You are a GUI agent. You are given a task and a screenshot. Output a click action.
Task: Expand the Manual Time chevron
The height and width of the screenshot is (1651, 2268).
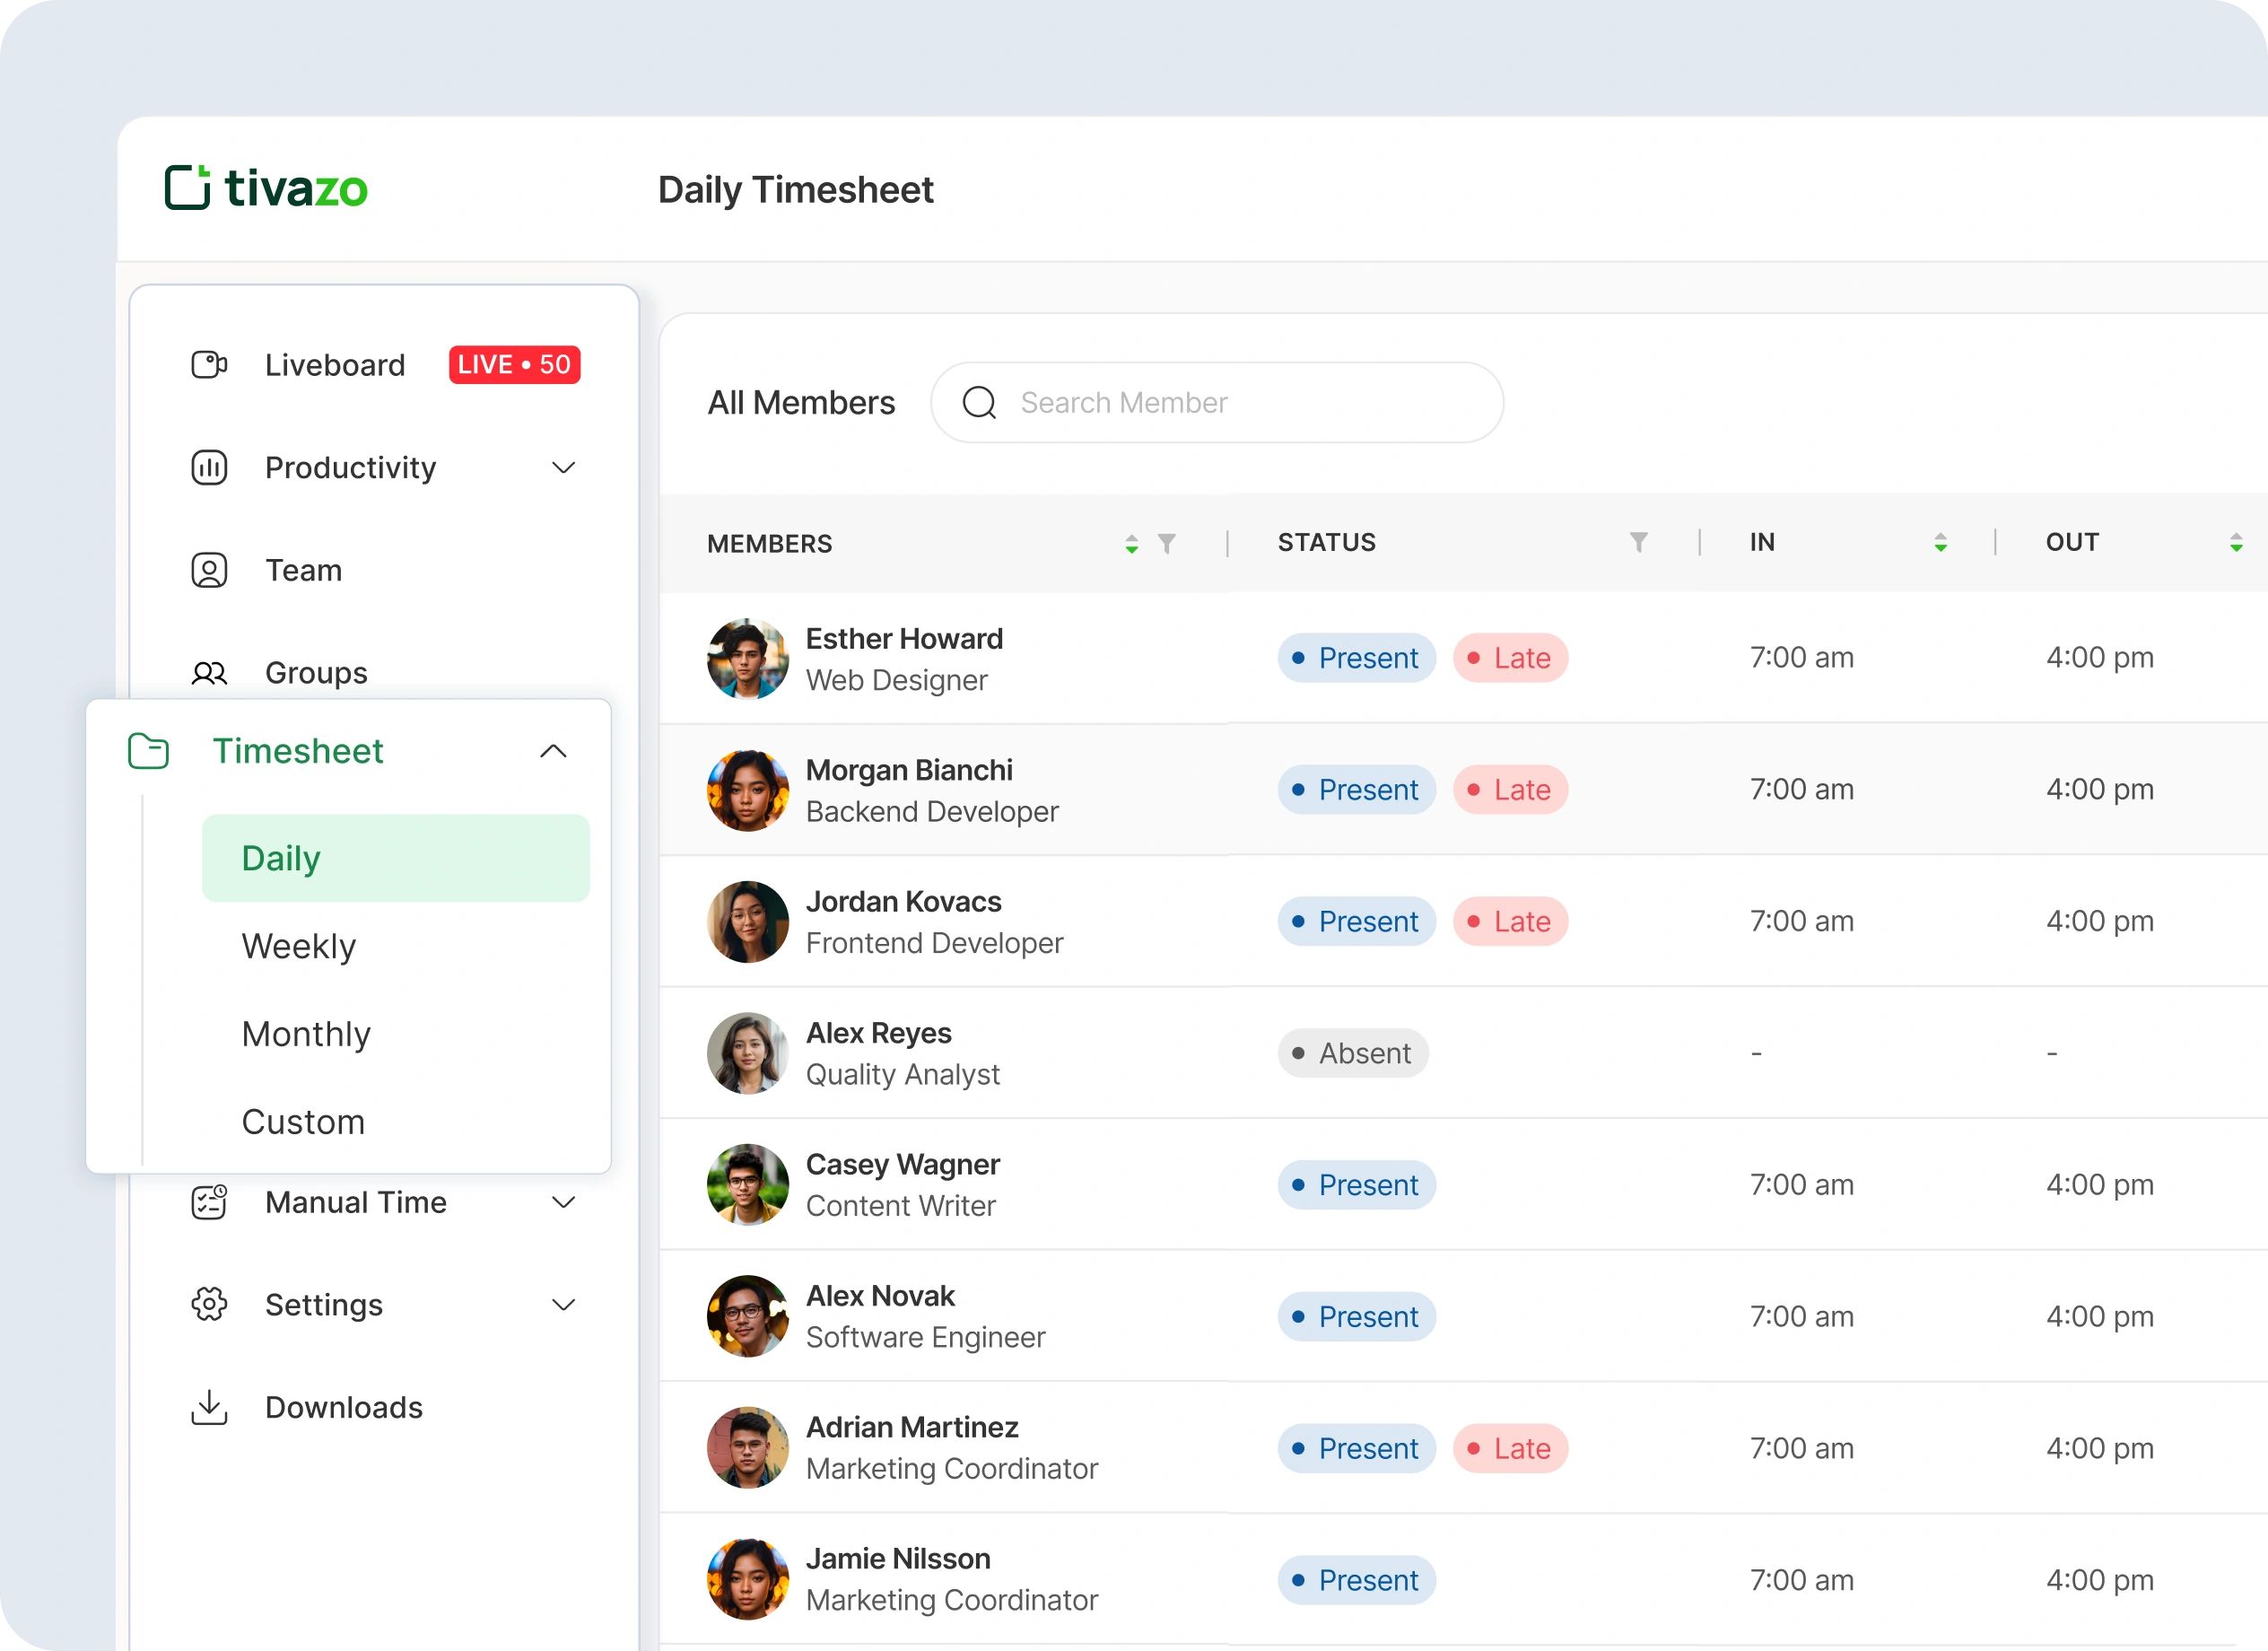564,1202
